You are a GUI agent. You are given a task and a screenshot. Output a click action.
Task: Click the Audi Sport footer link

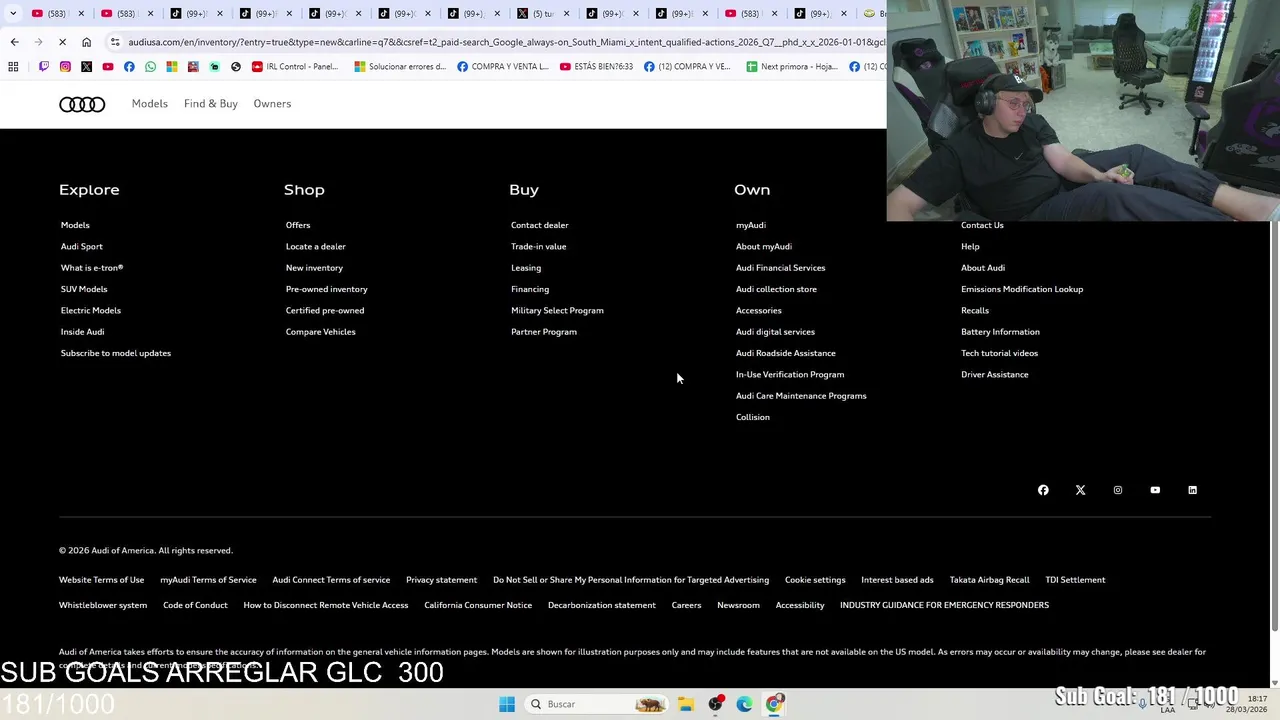(82, 246)
